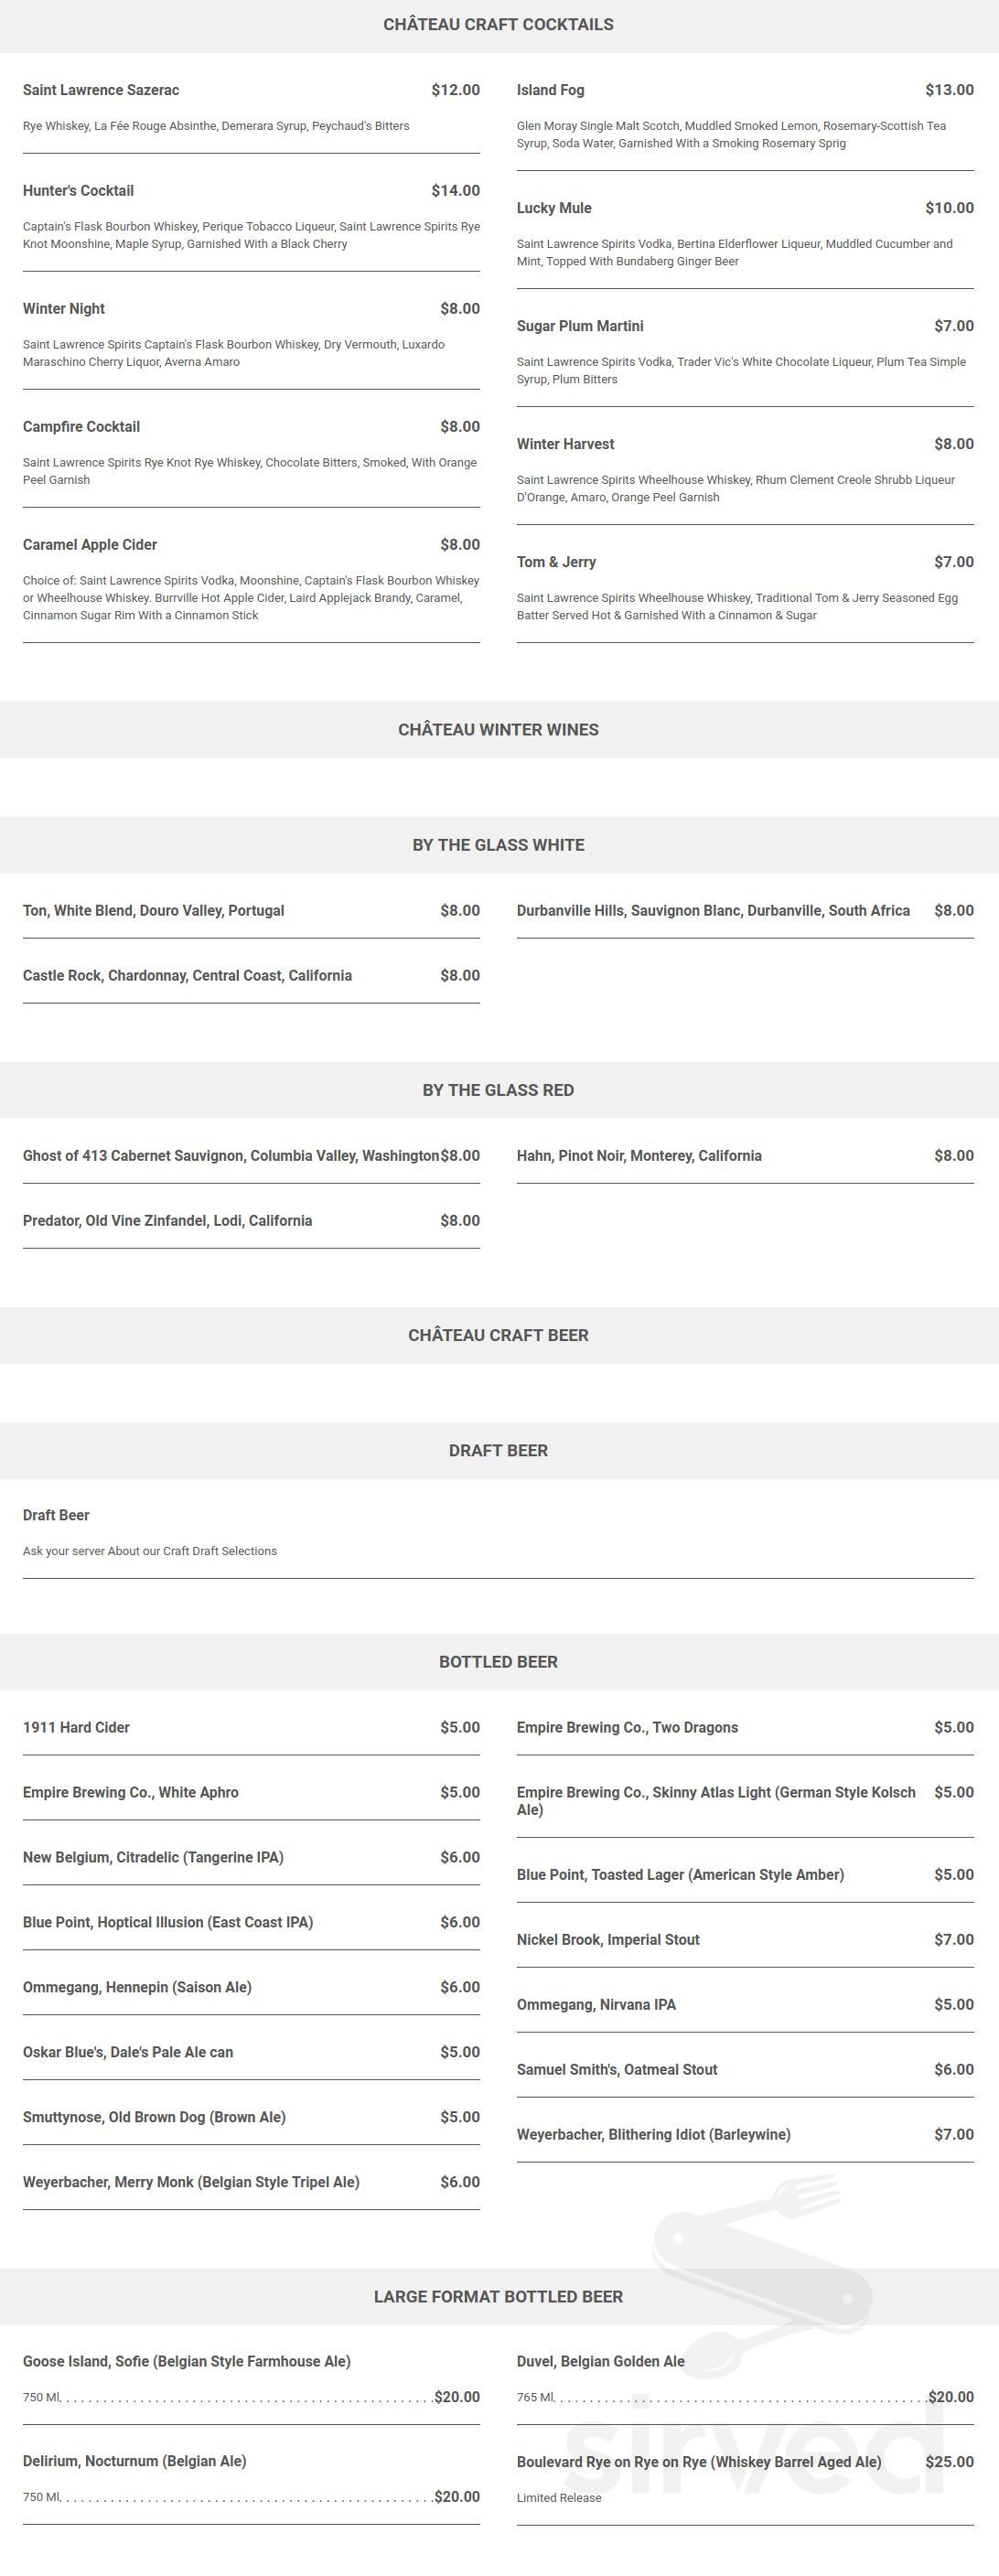Select the Lucky Mule $10.00 price
This screenshot has height=2576, width=999.
949,208
